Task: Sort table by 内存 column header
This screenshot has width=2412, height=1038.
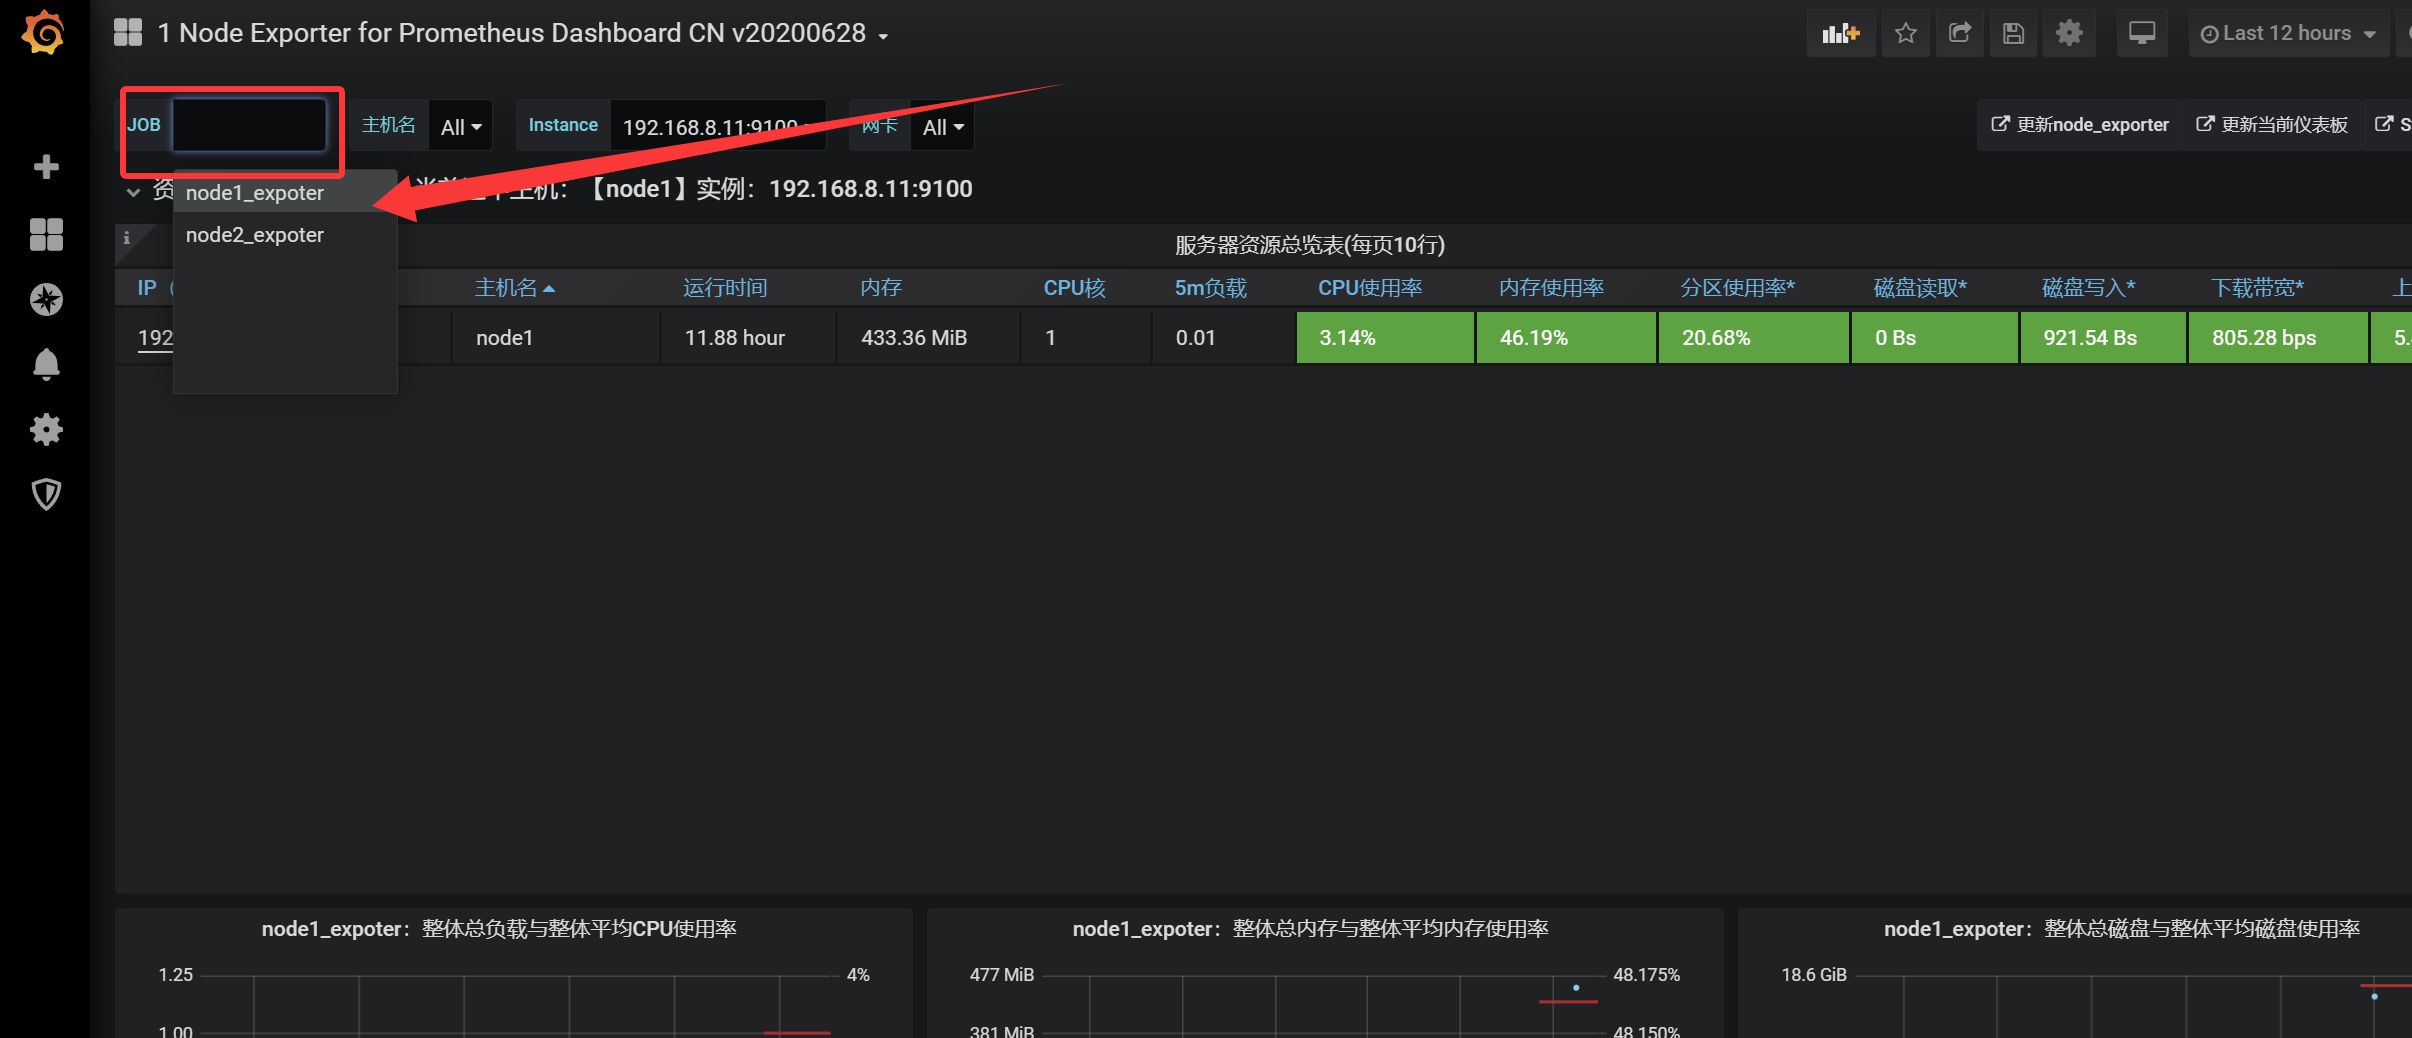Action: tap(880, 288)
